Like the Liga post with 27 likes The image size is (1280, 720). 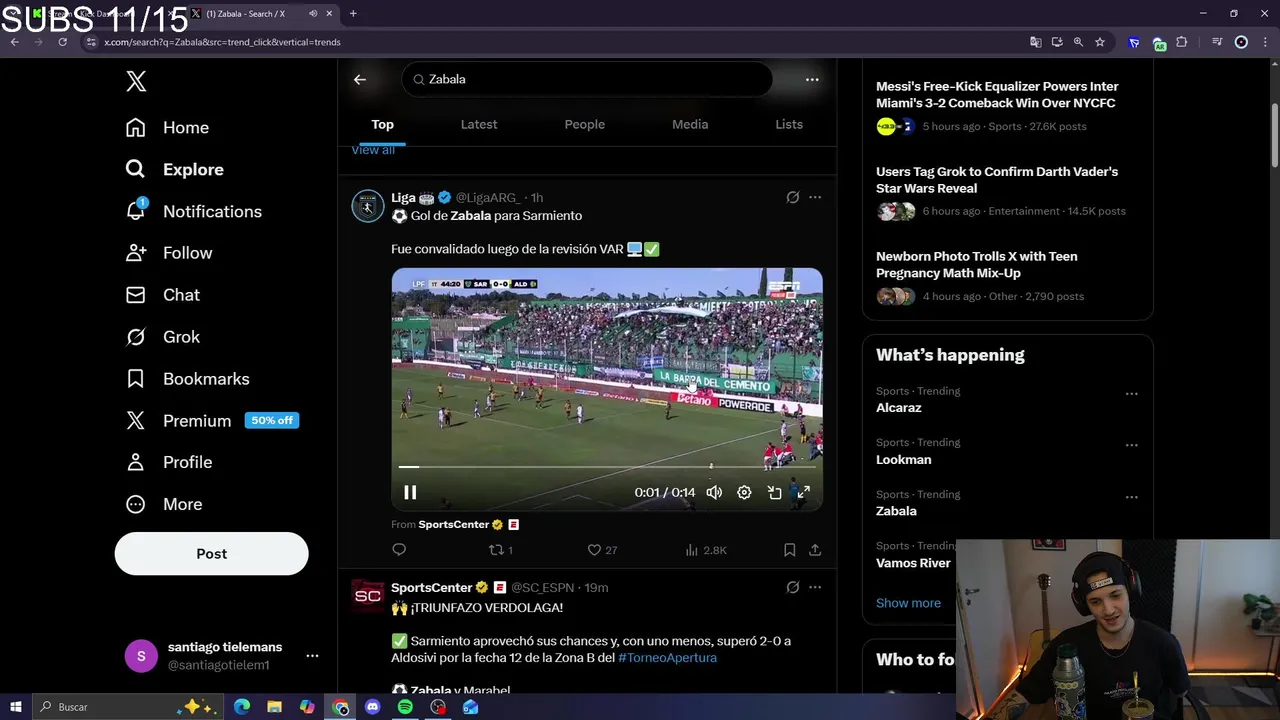[602, 550]
